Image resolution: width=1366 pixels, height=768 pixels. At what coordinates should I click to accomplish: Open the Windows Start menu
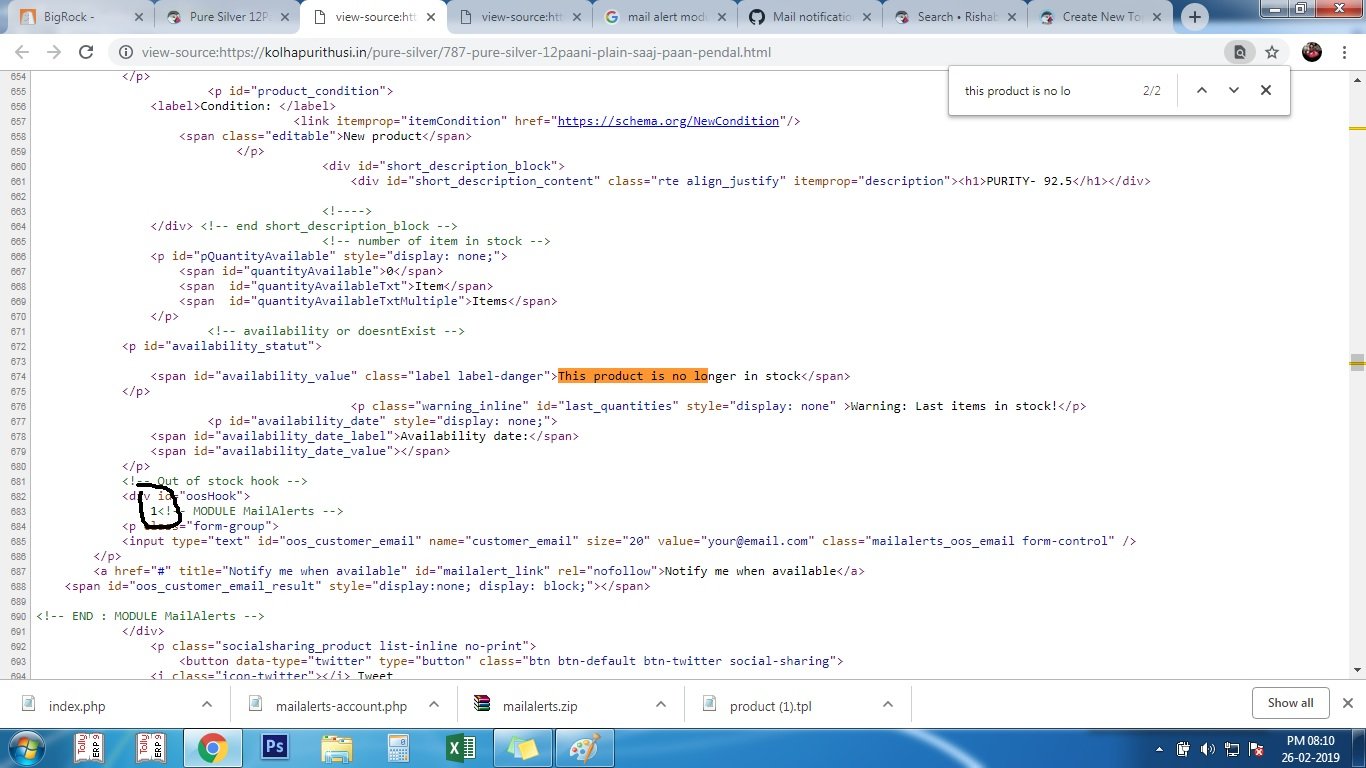[27, 748]
